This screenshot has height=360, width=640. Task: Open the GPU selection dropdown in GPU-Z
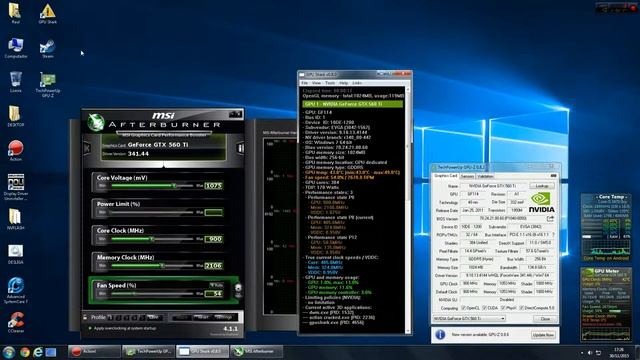tap(469, 318)
